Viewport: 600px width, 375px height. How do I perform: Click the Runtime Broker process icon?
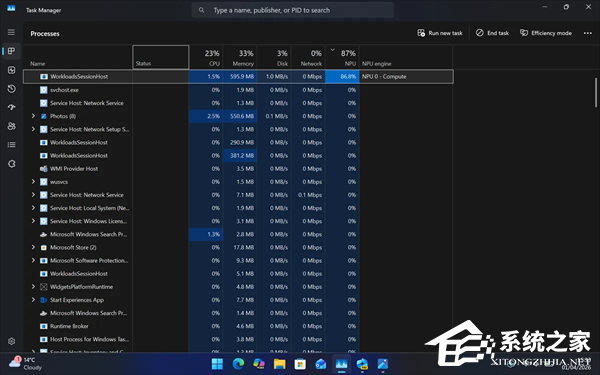pyautogui.click(x=44, y=326)
